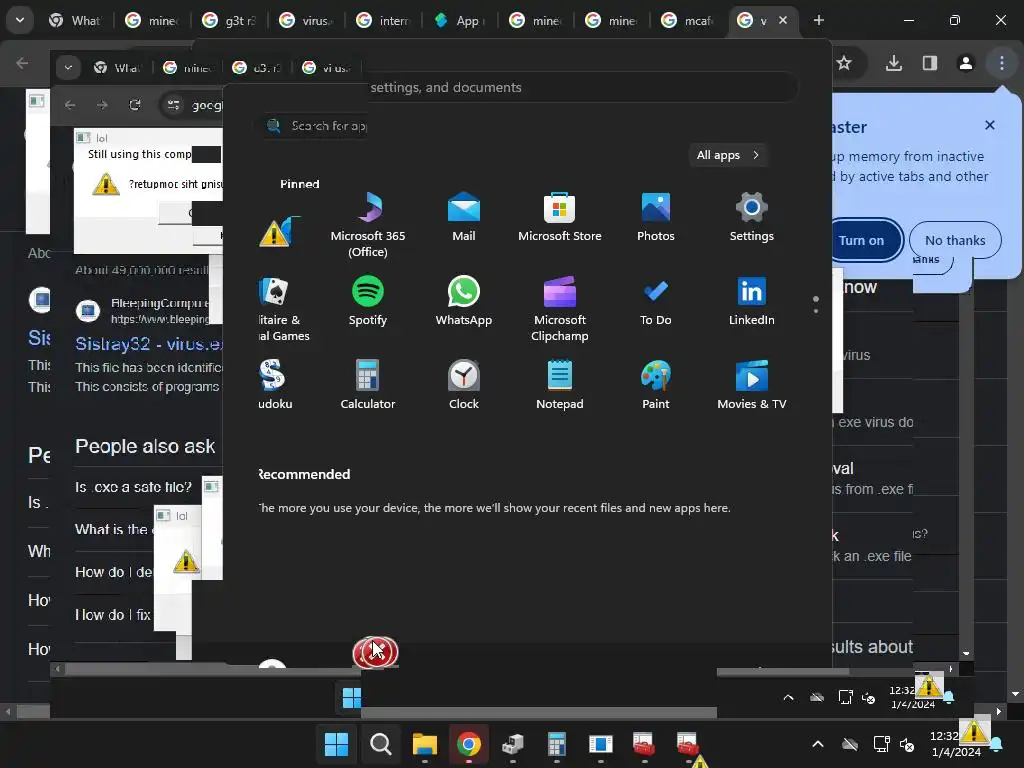
Task: Toggle Chrome side panel icon
Action: point(929,63)
